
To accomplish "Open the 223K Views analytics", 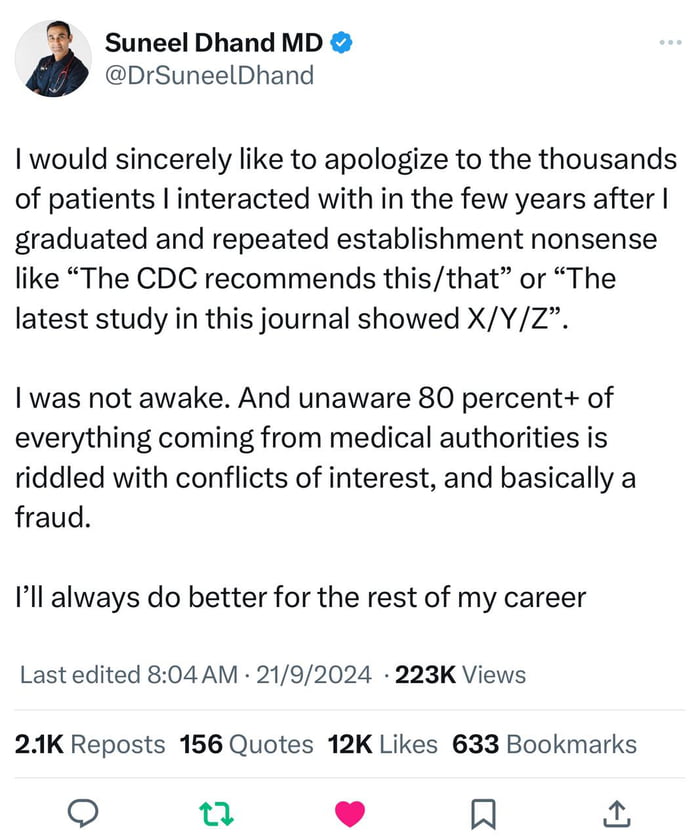I will pos(460,675).
